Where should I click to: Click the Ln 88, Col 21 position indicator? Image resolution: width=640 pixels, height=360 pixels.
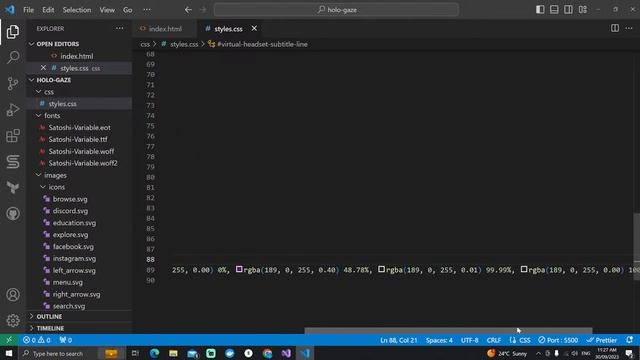pyautogui.click(x=398, y=340)
